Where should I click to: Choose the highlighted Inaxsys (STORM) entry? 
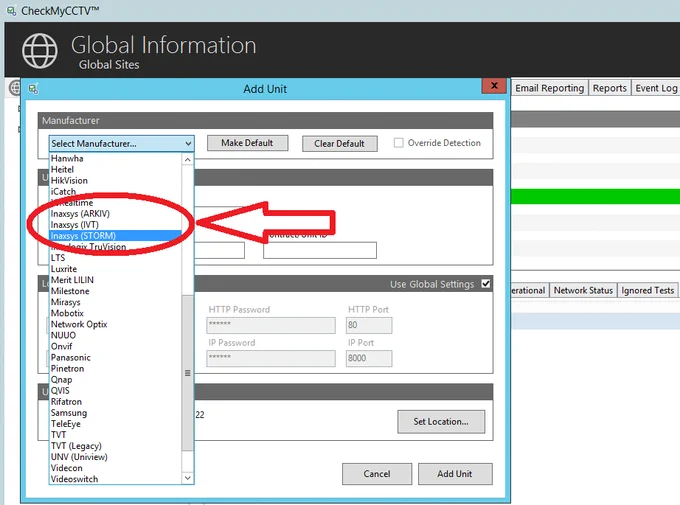pyautogui.click(x=115, y=236)
